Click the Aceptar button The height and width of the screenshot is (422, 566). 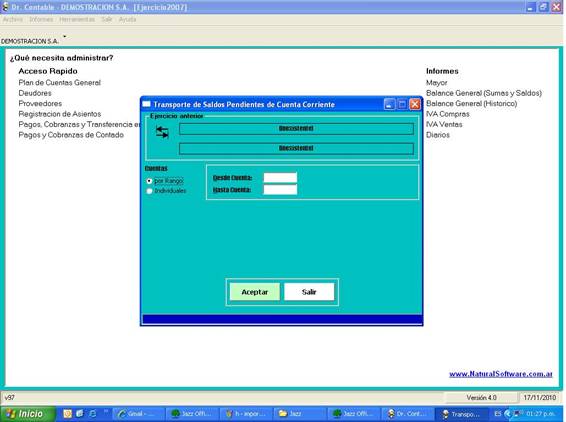click(x=255, y=292)
